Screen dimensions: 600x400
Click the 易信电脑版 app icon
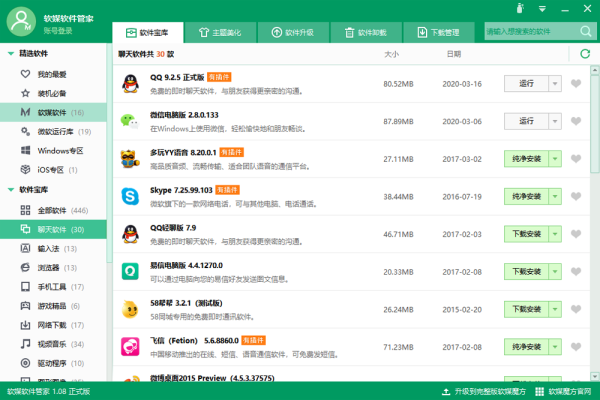pyautogui.click(x=130, y=271)
